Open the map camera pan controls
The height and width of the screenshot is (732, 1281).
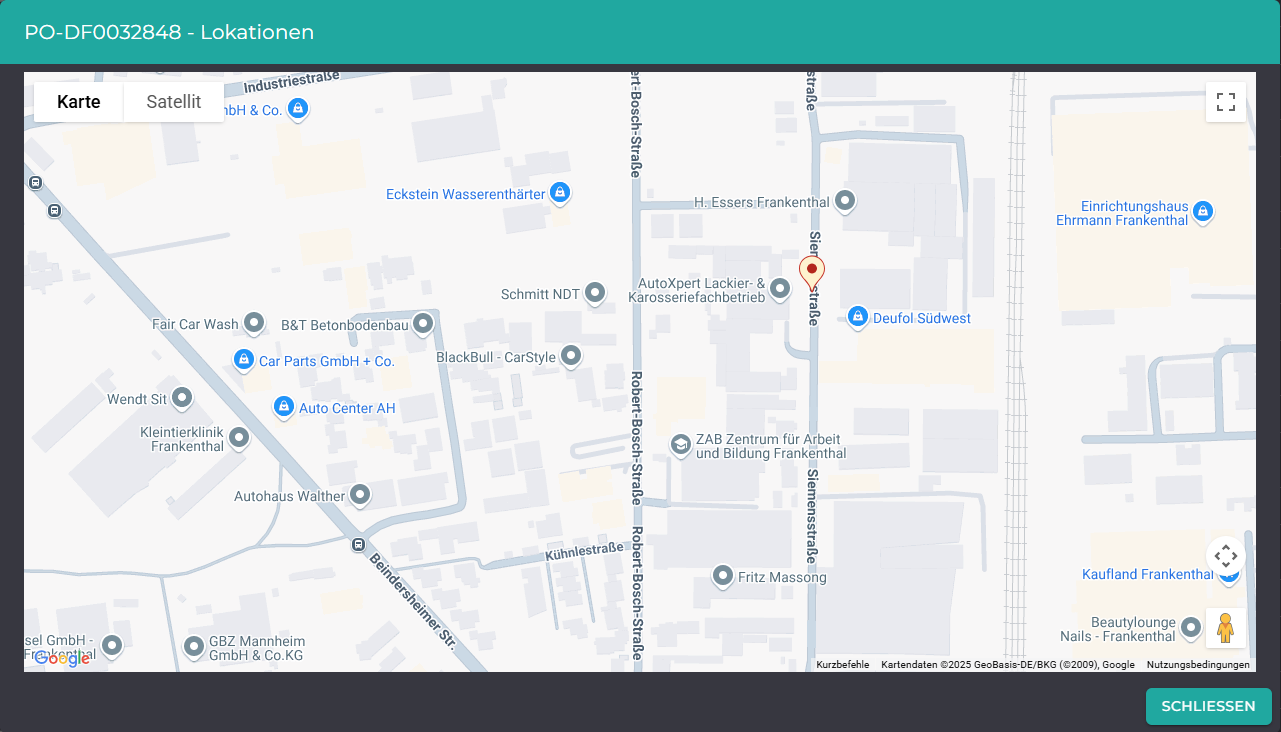click(x=1226, y=556)
